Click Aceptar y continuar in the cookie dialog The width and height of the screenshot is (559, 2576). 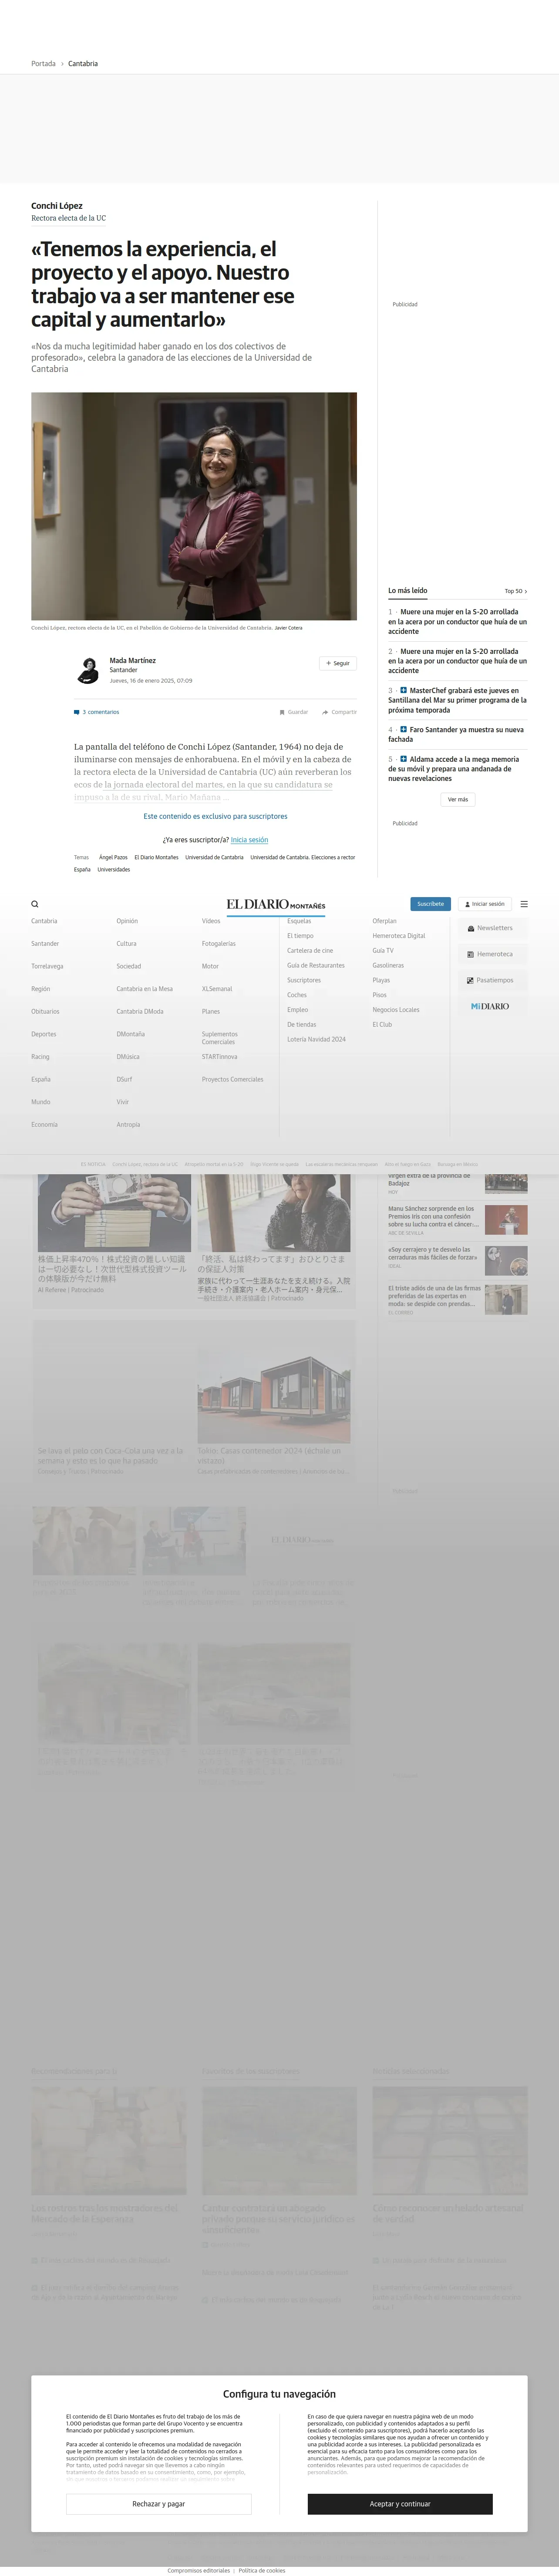pos(400,2504)
